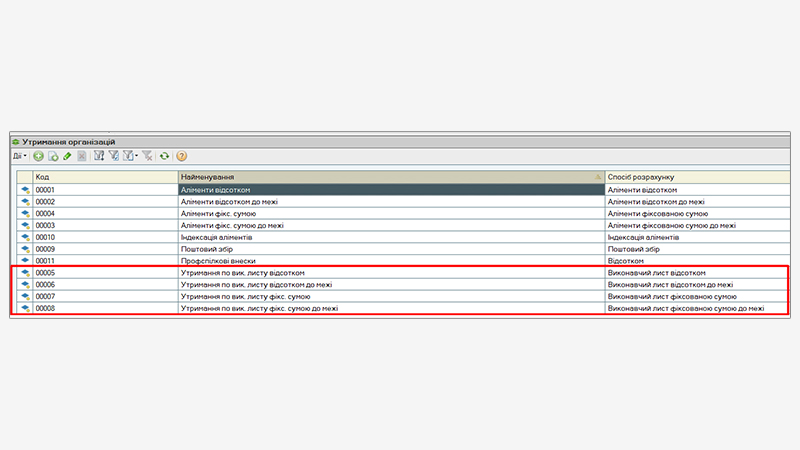The height and width of the screenshot is (450, 800).
Task: Click the Disable filter icon
Action: (147, 156)
